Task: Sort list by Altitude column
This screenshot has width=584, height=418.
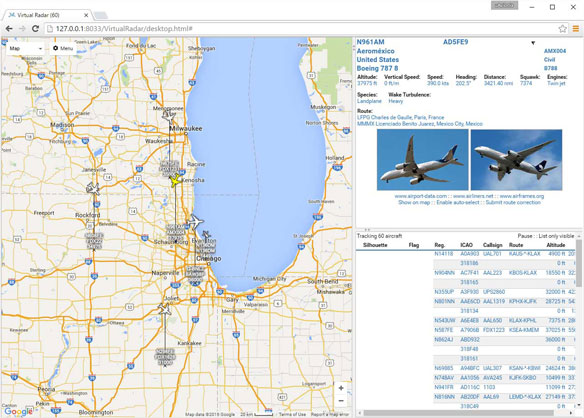Action: tap(556, 245)
